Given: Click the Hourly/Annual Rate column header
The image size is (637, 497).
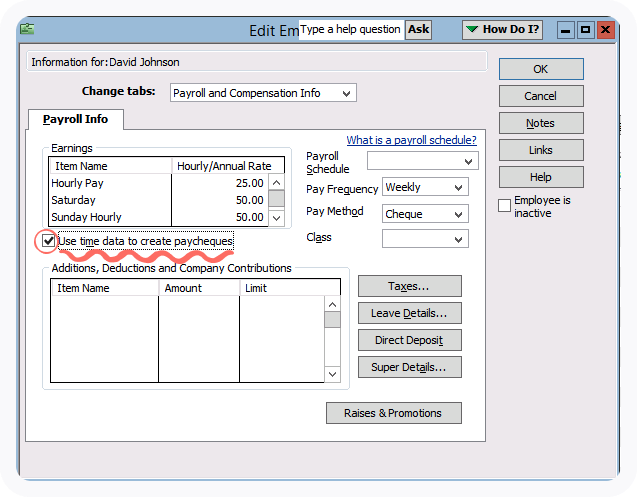Looking at the screenshot, I should (x=228, y=166).
